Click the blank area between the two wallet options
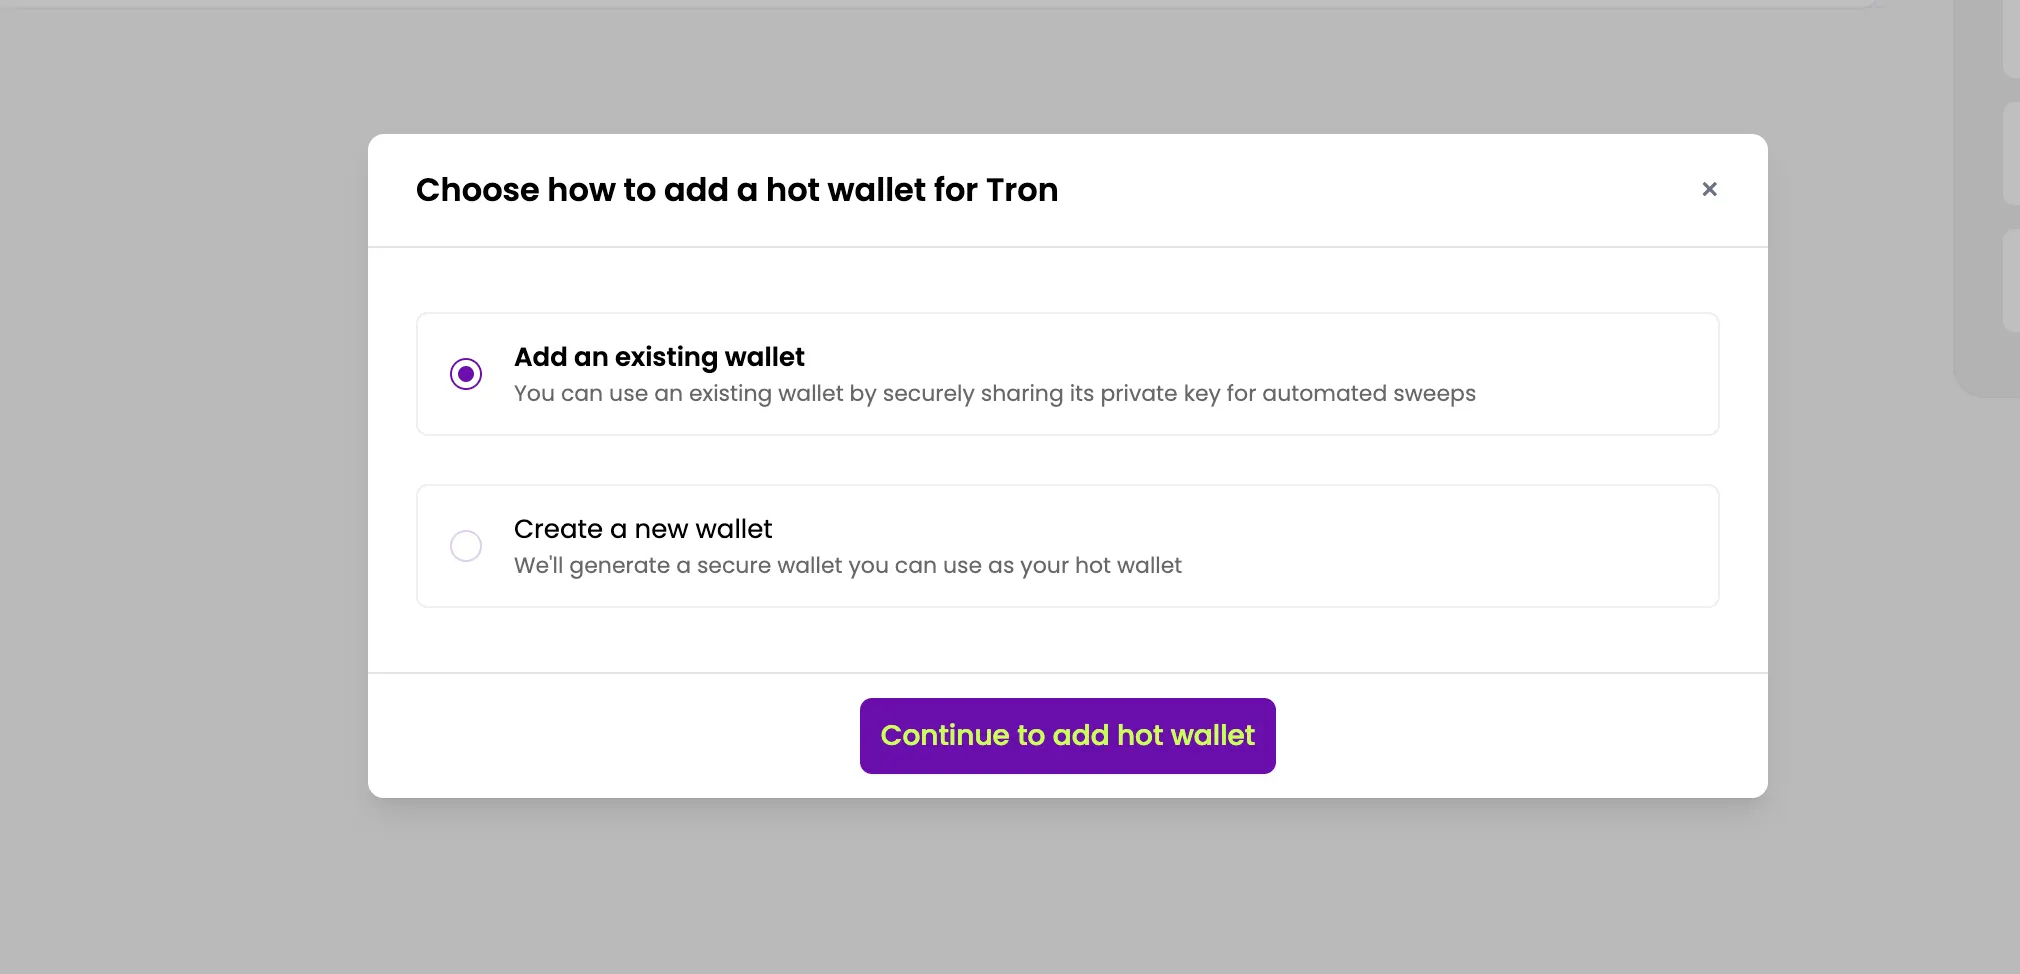2020x974 pixels. tap(1067, 460)
